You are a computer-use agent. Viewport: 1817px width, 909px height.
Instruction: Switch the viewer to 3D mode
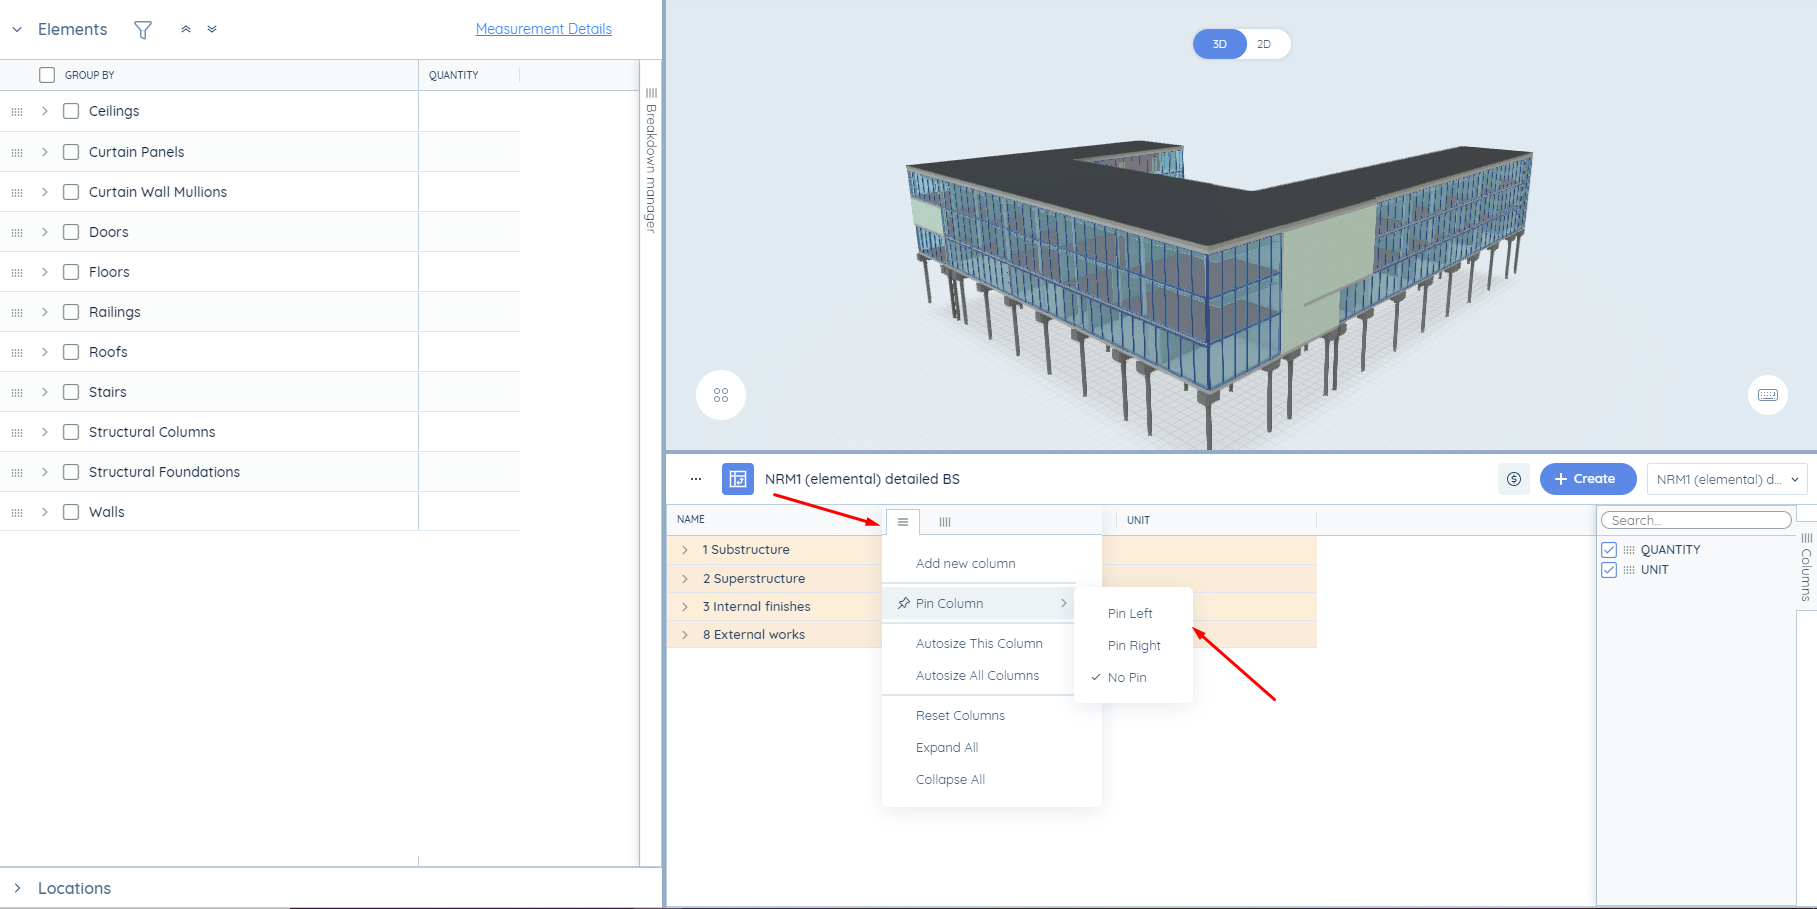tap(1220, 44)
